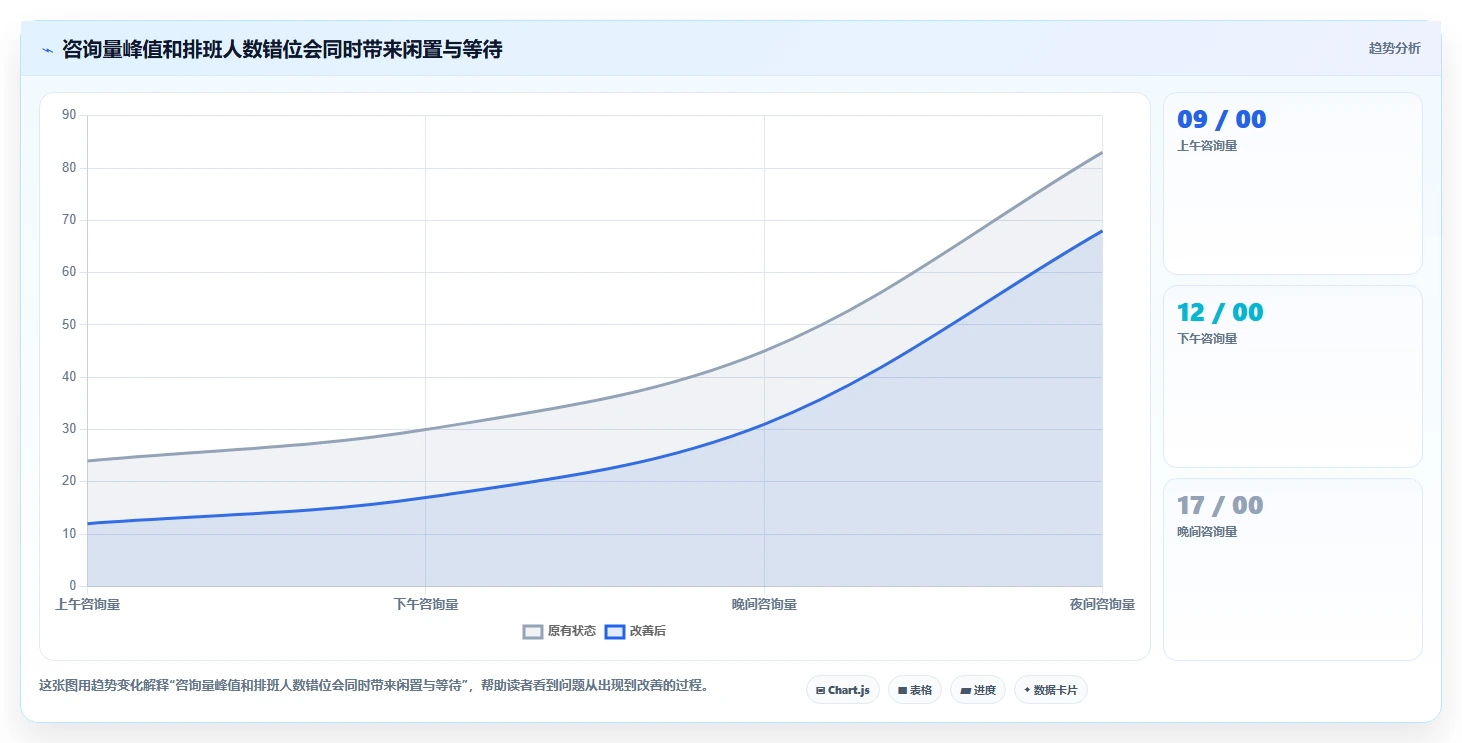This screenshot has width=1462, height=743.
Task: Click the 晚间咨询量 x-axis label
Action: tap(764, 604)
